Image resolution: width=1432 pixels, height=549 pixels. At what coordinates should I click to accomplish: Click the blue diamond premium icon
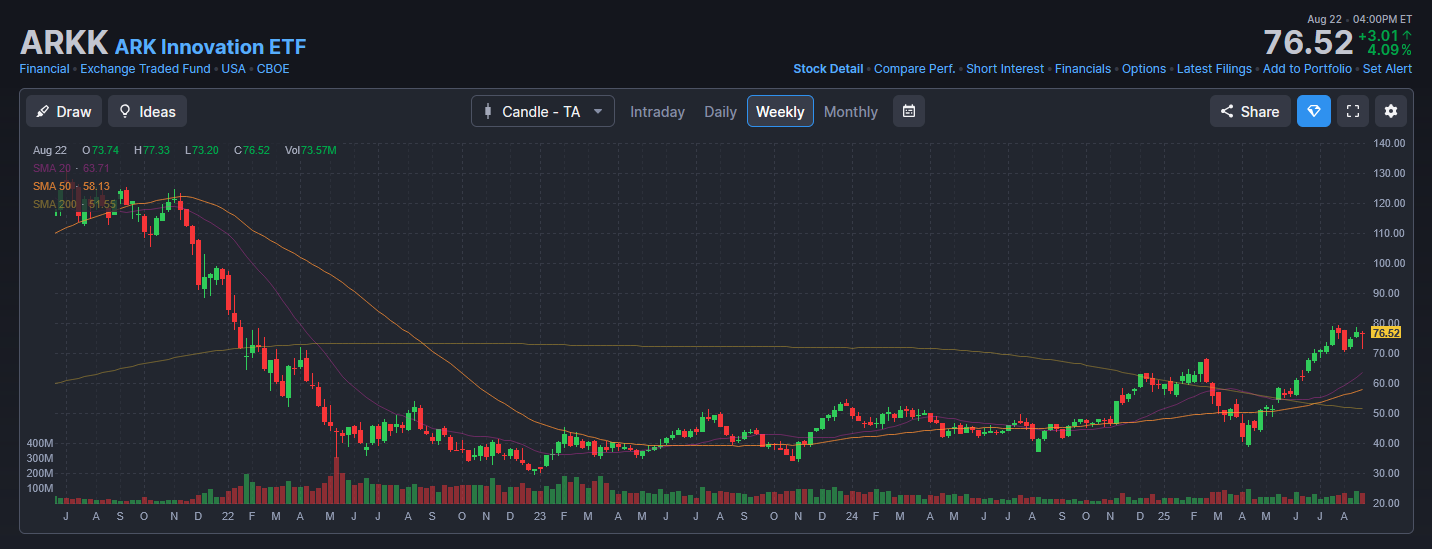coord(1314,111)
